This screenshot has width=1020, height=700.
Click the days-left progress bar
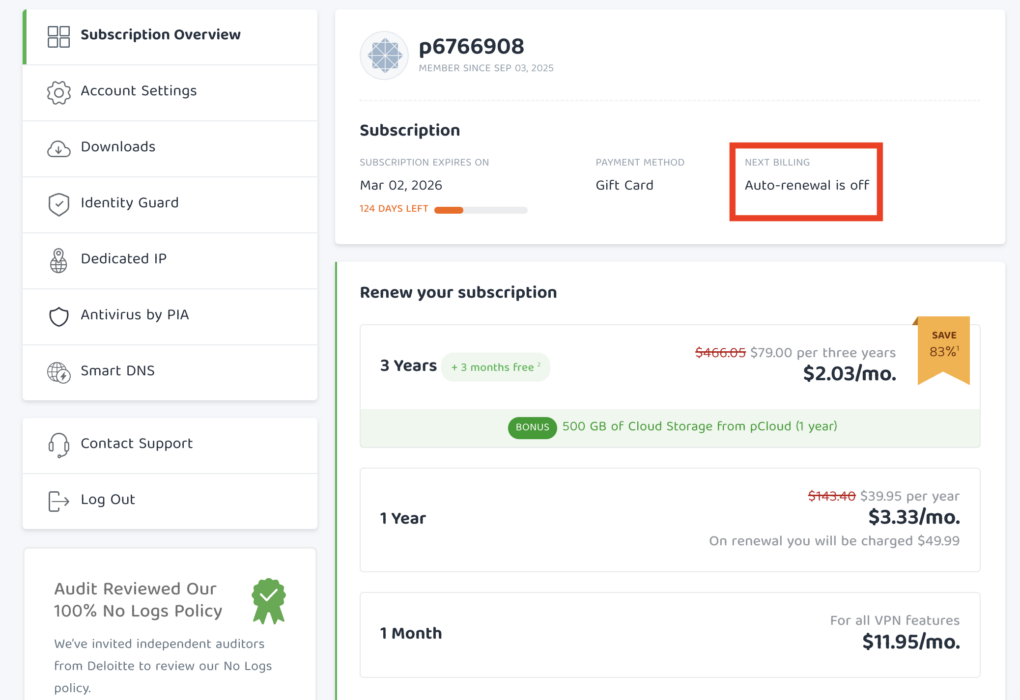pyautogui.click(x=480, y=210)
